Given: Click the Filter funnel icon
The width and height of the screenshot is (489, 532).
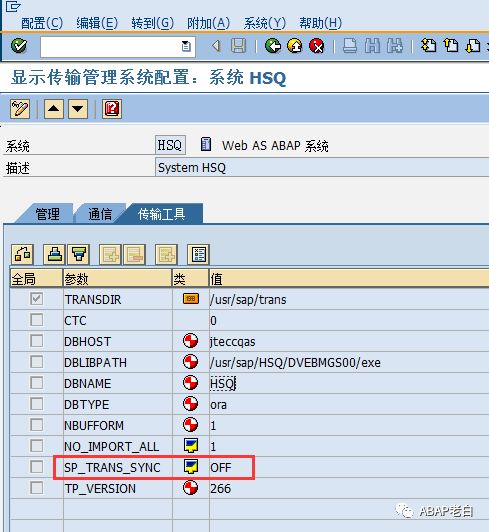Looking at the screenshot, I should point(79,254).
